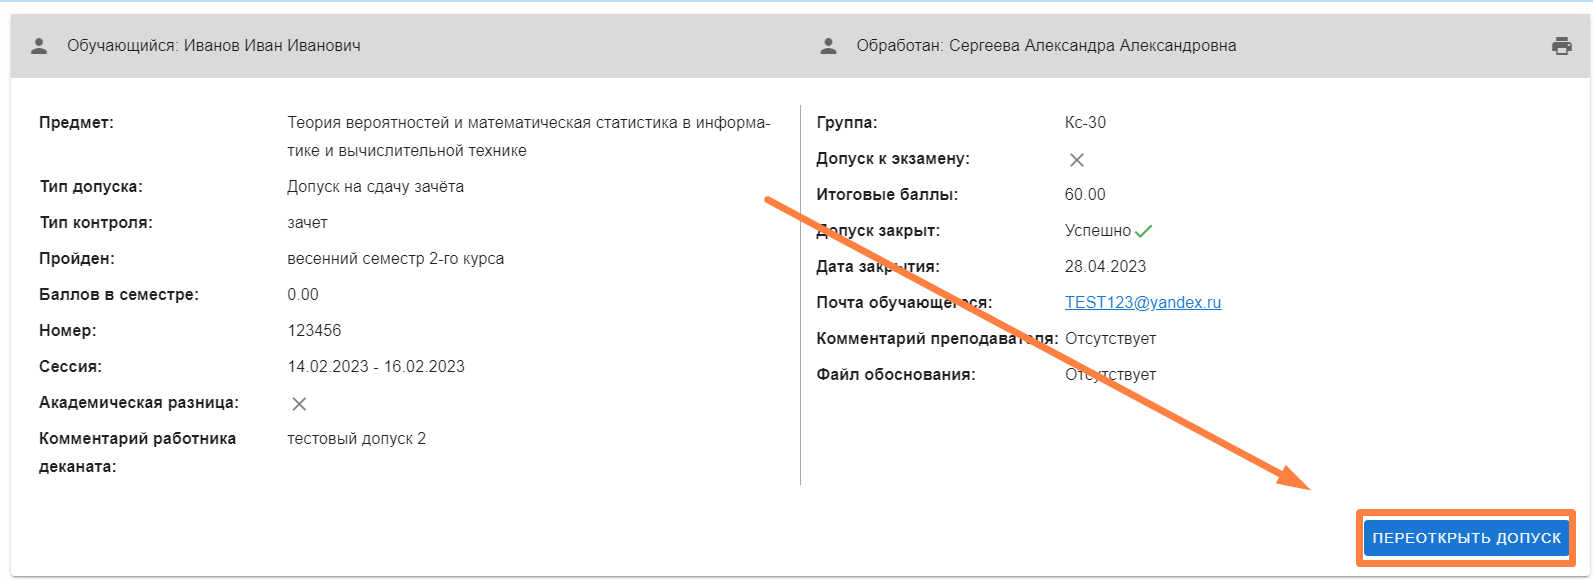Click the X mark next to Допуск к экзамену
Screen dimensions: 1593x579
(x=1076, y=160)
